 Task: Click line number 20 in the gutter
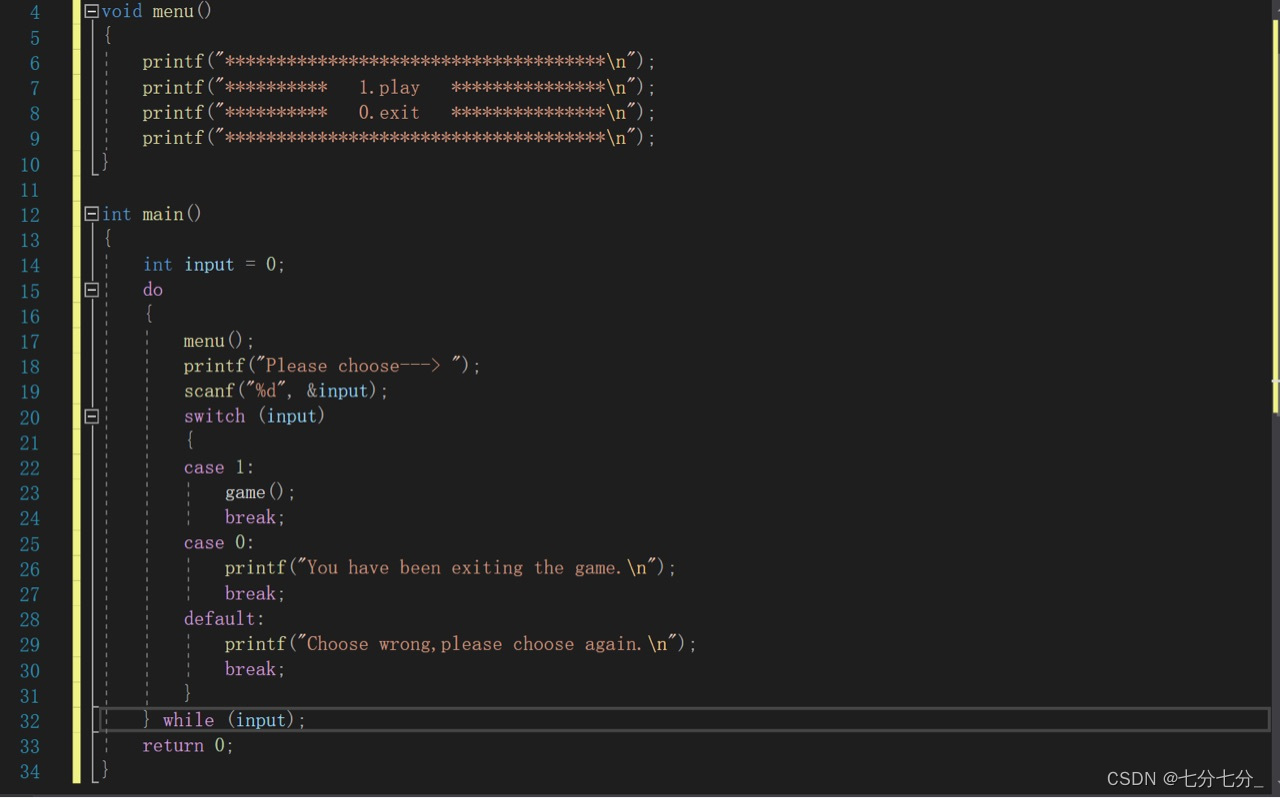pyautogui.click(x=30, y=417)
